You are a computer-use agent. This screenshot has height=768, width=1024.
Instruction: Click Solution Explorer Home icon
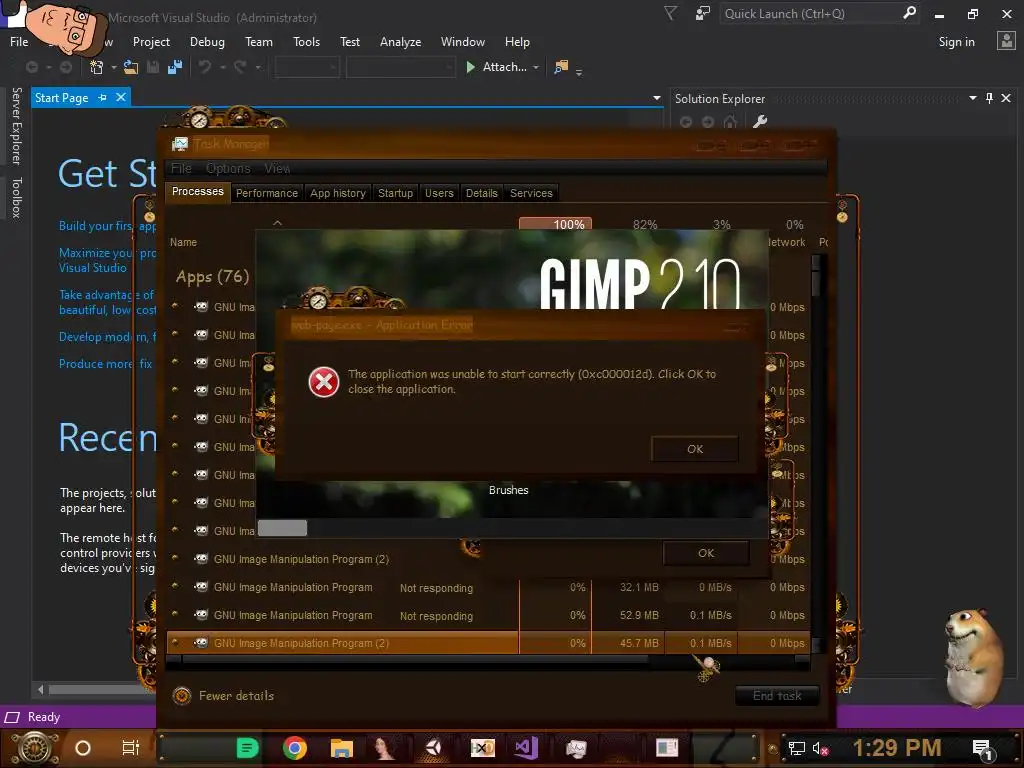click(x=730, y=122)
